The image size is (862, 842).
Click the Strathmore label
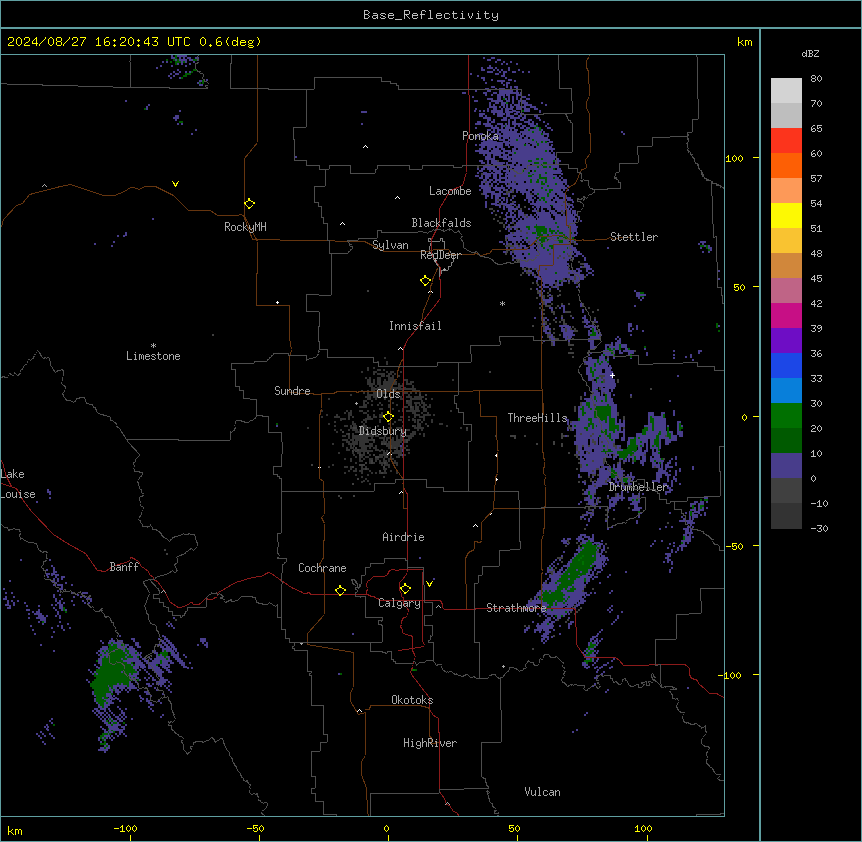point(516,608)
